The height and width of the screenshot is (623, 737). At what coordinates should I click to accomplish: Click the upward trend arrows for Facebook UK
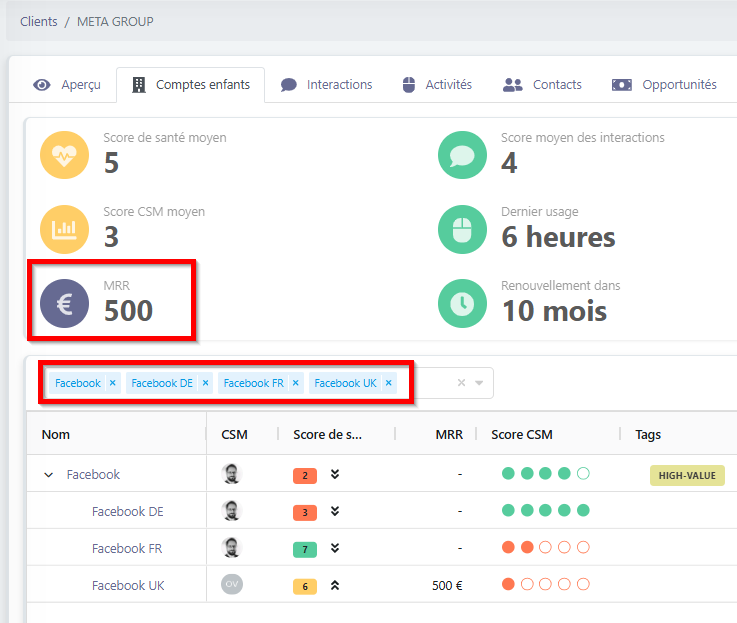(335, 585)
